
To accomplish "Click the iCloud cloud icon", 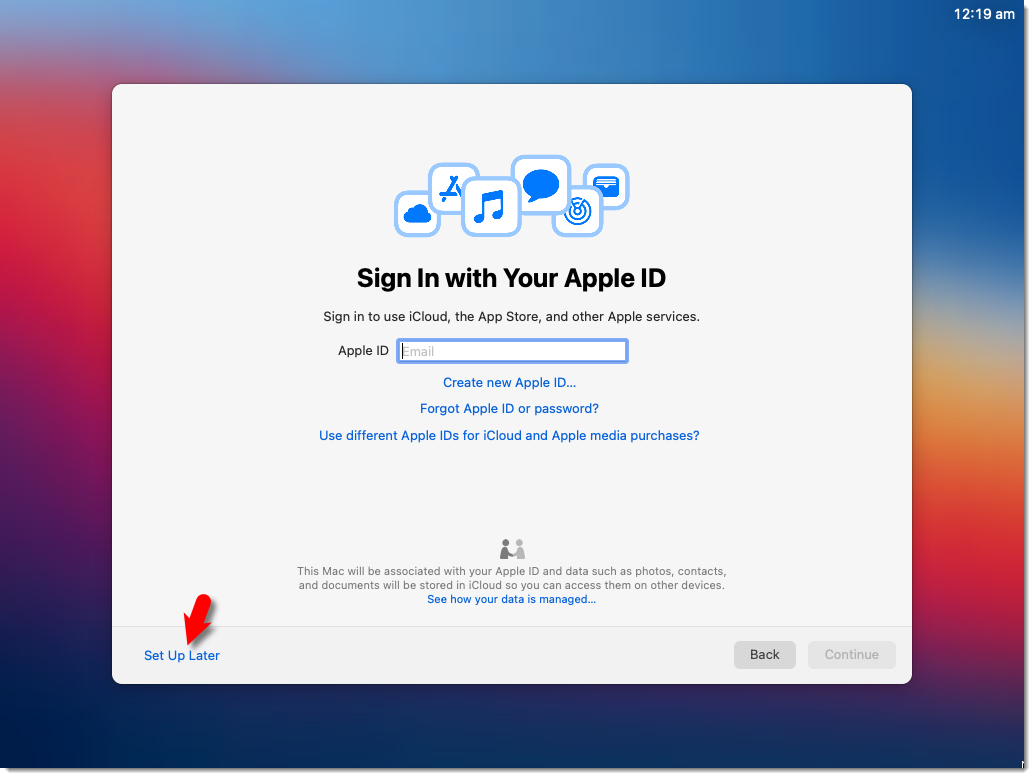I will (417, 214).
